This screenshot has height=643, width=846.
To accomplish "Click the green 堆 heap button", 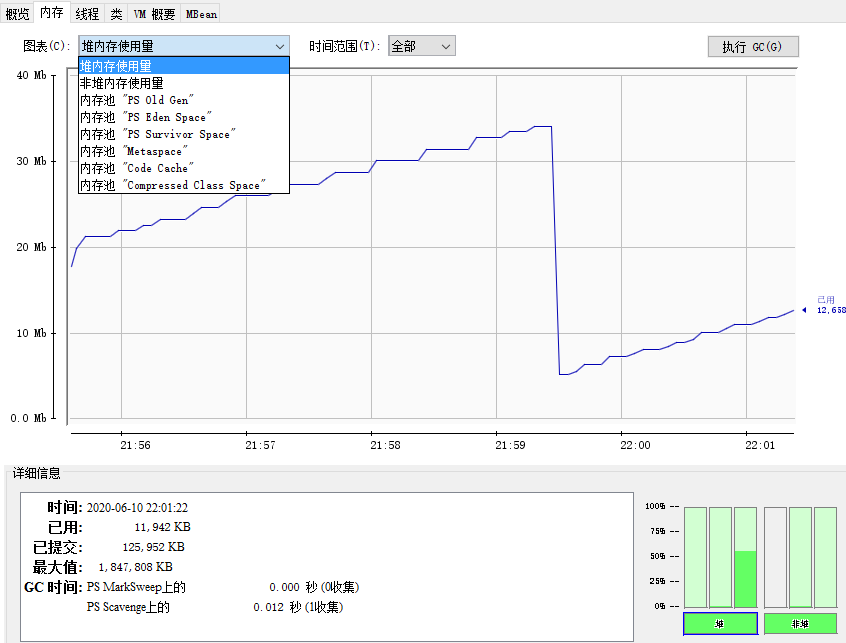I will pos(720,624).
